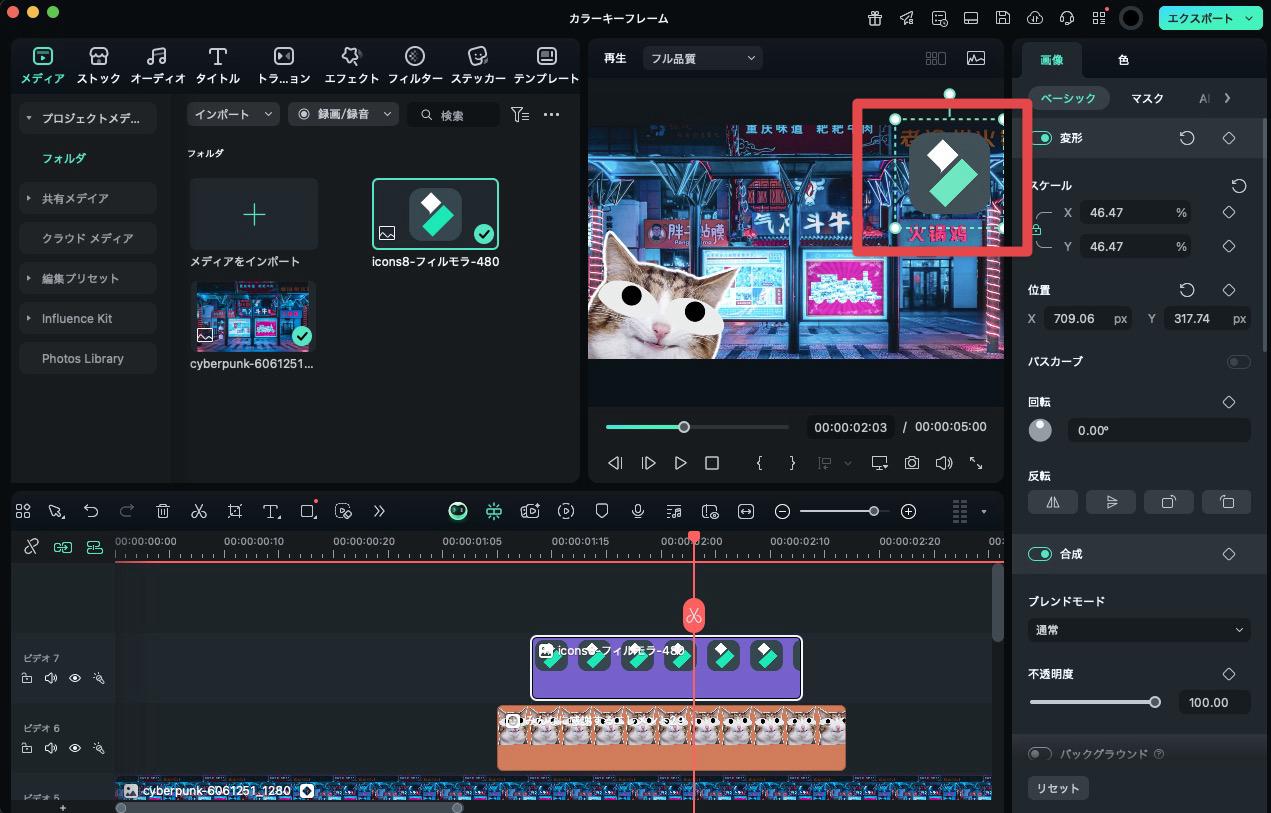Mute the ビデオ 7 track speaker
The width and height of the screenshot is (1271, 813).
pyautogui.click(x=51, y=678)
